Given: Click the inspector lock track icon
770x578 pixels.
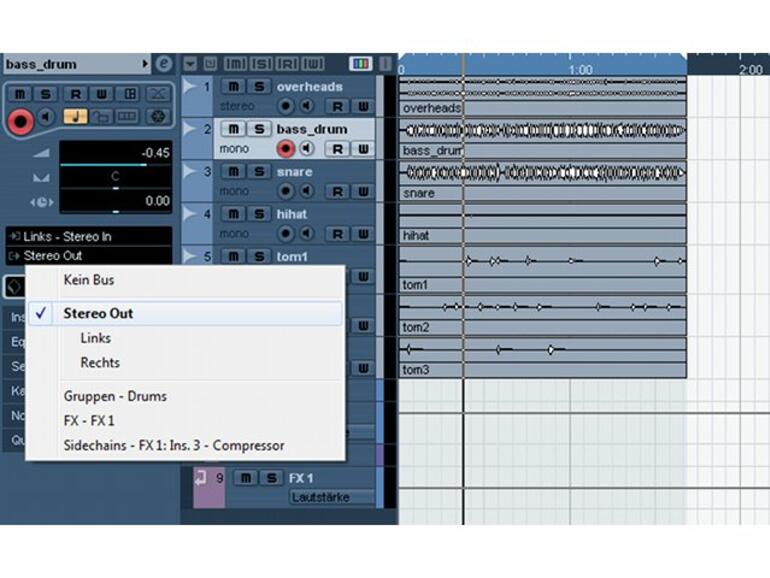Looking at the screenshot, I should coord(101,116).
